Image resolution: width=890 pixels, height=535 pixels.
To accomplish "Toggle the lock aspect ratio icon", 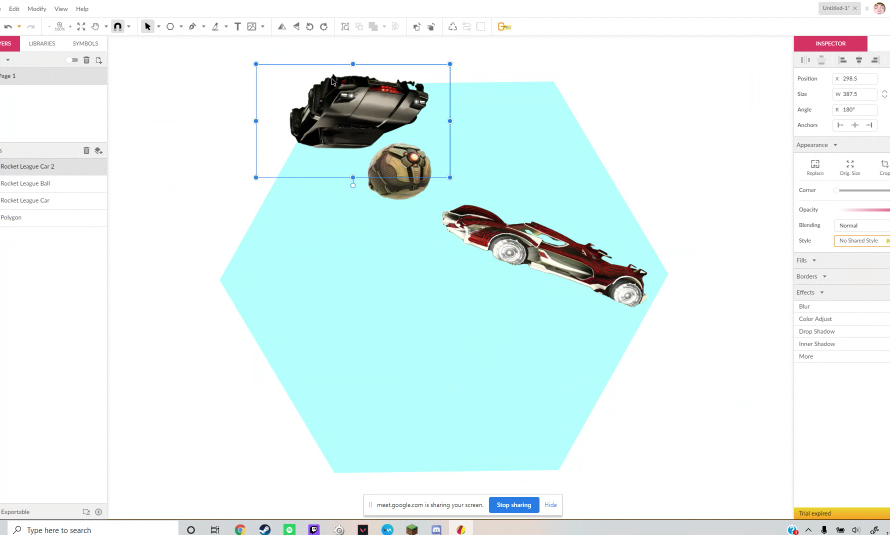I will click(884, 94).
